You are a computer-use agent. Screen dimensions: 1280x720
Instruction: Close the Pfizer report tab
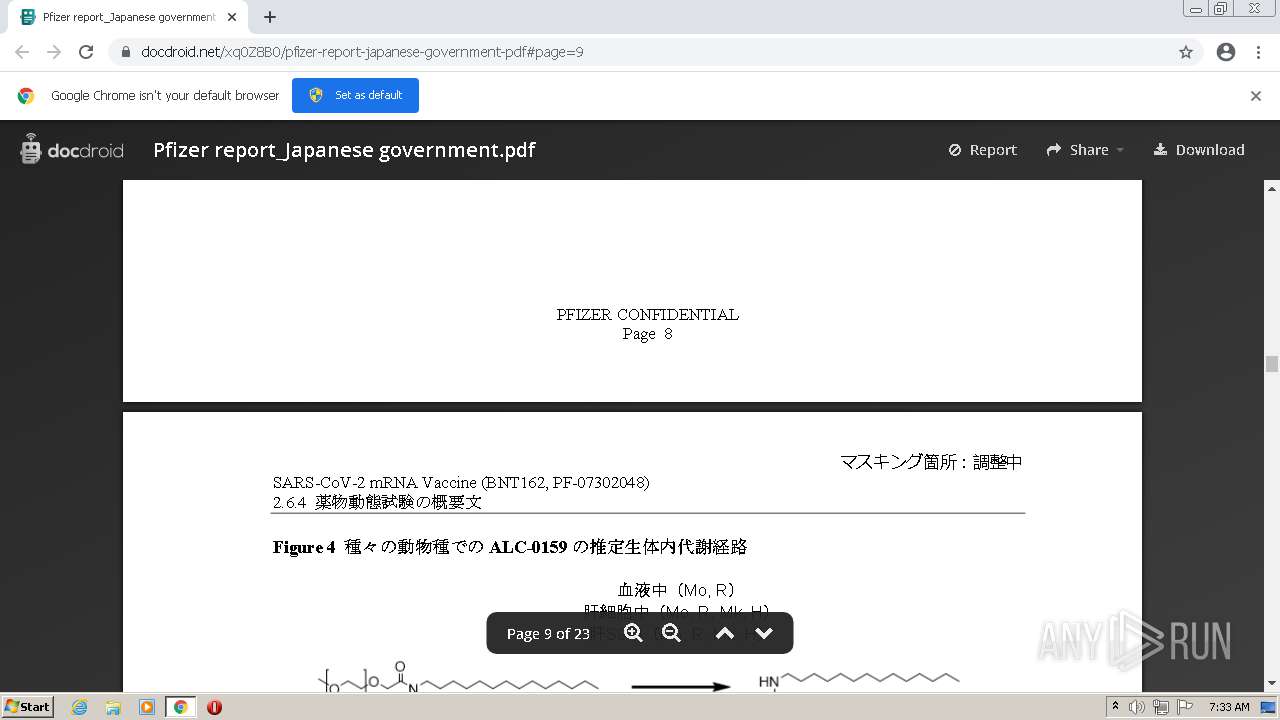[x=232, y=17]
